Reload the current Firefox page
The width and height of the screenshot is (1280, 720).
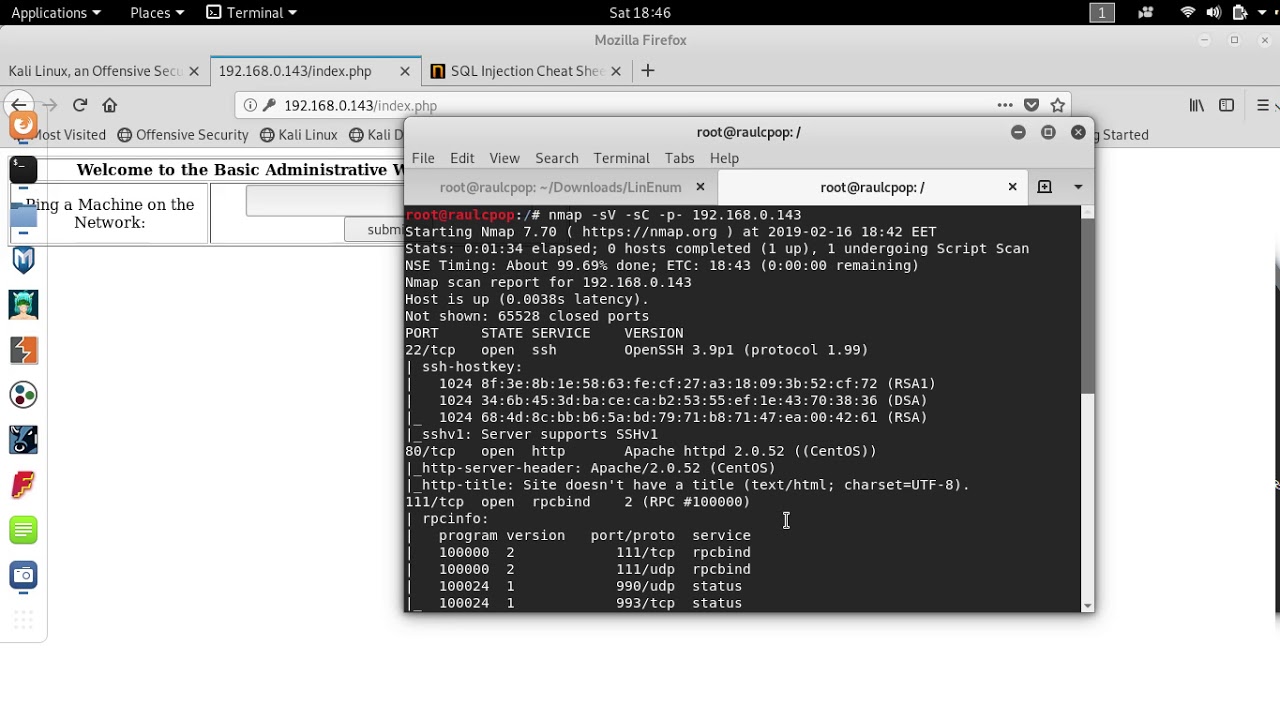(x=80, y=105)
